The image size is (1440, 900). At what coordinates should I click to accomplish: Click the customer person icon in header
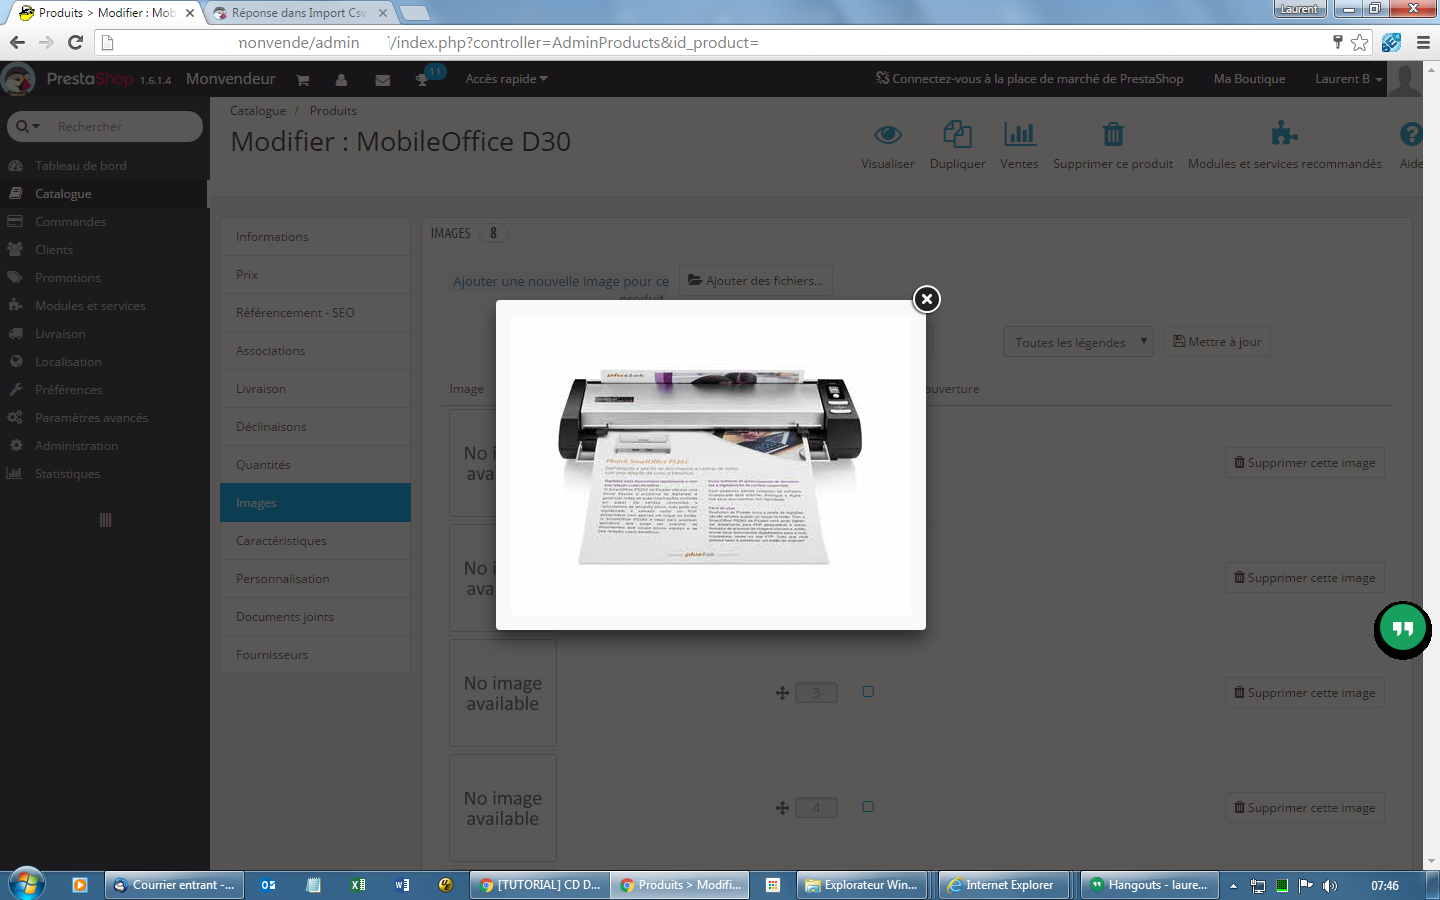click(x=341, y=79)
